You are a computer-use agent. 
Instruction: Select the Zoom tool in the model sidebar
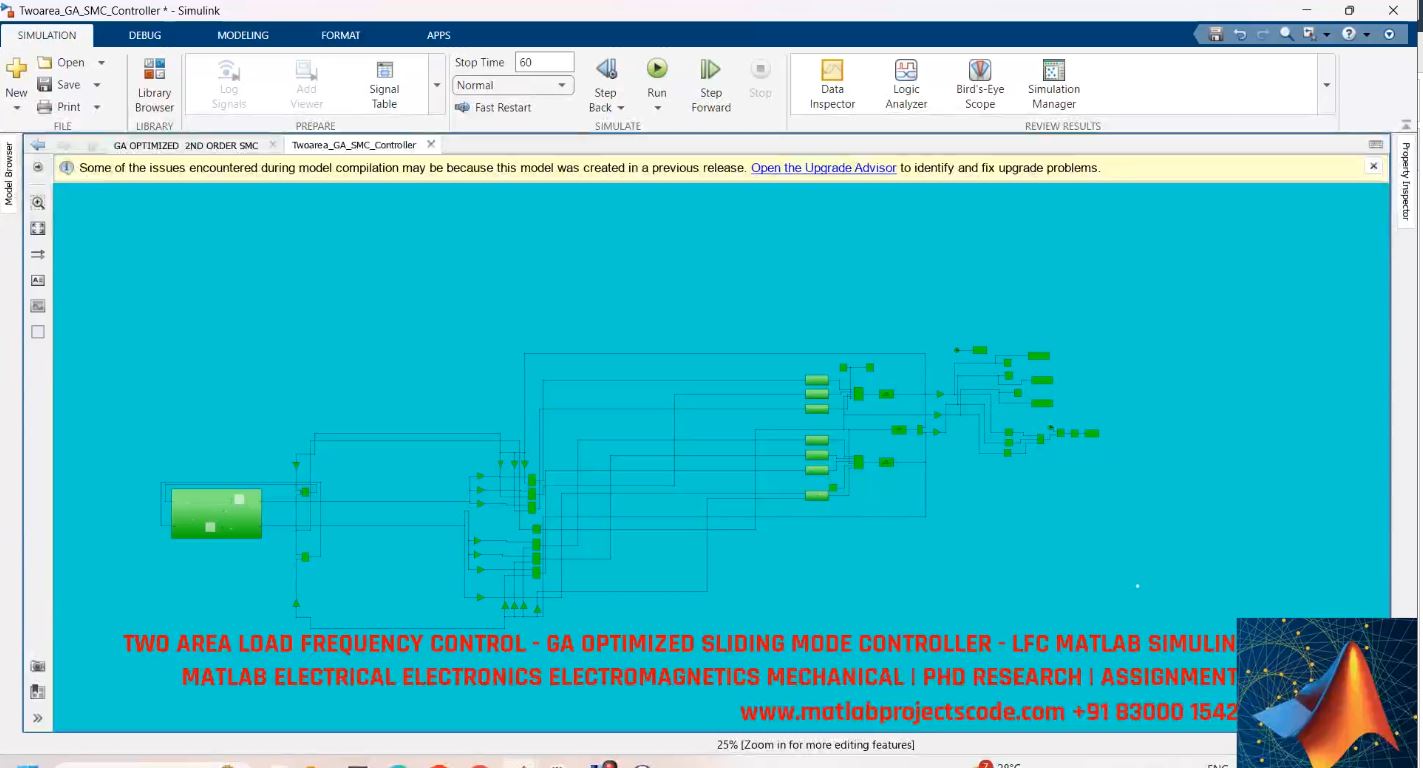click(37, 202)
